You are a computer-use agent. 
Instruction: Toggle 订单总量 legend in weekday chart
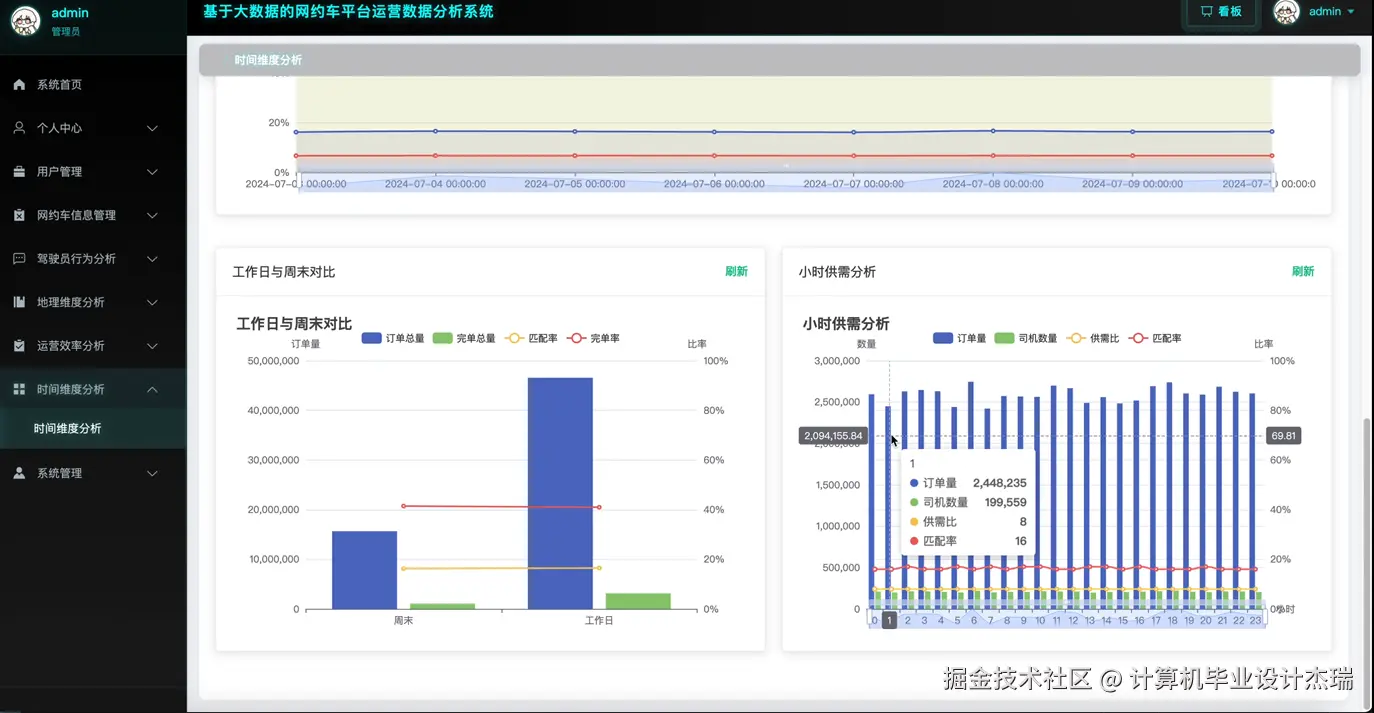pyautogui.click(x=393, y=338)
